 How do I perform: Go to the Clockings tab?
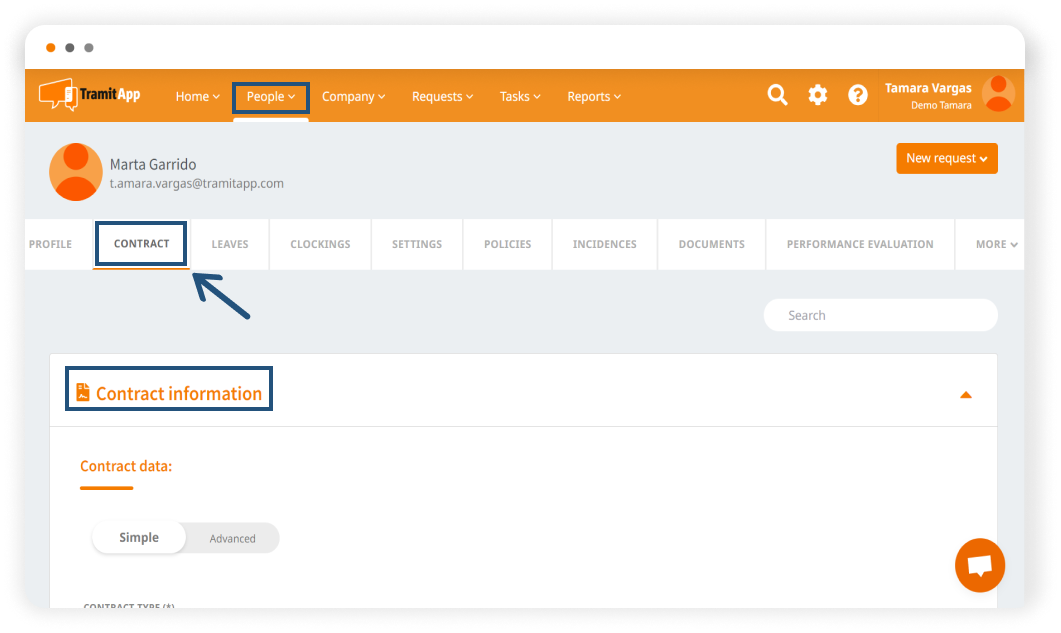(320, 244)
